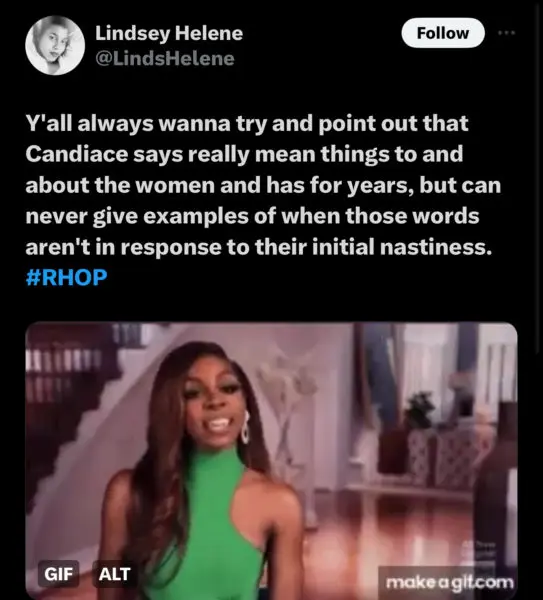Click the word "nastiness." in the tweet
543x600 pixels.
[x=436, y=247]
